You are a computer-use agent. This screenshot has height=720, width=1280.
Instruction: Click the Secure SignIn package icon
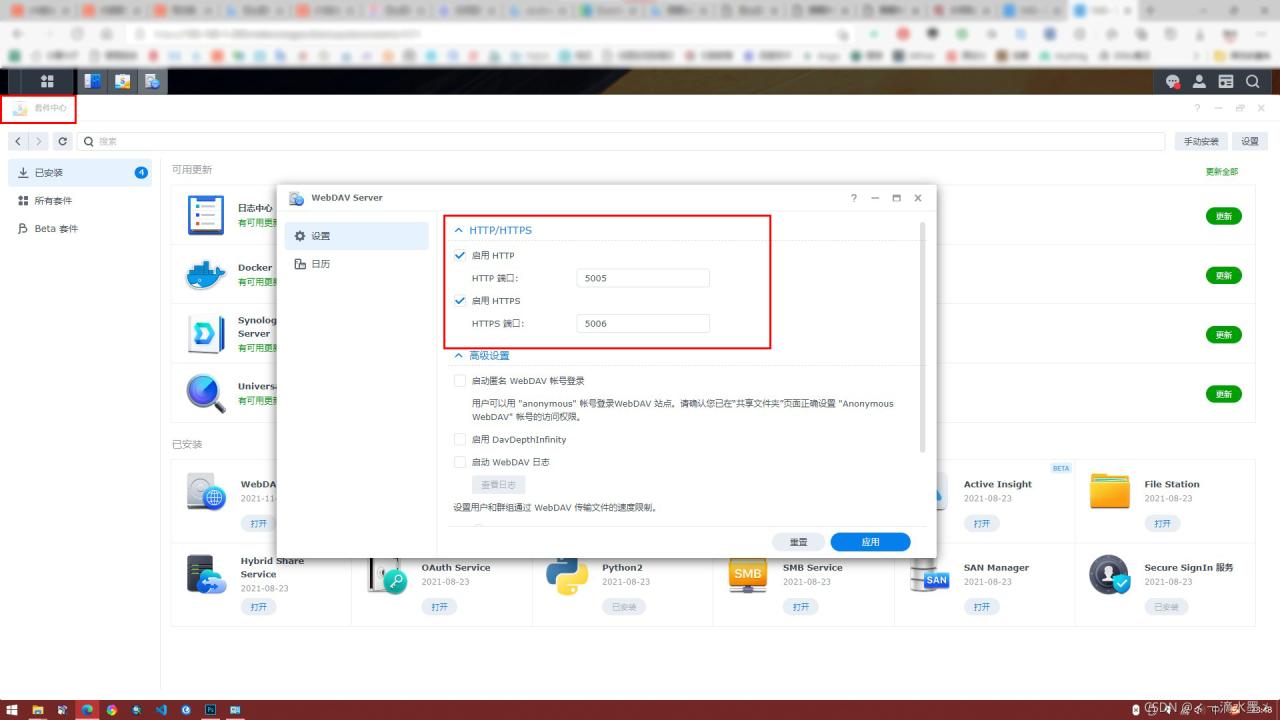(1109, 575)
